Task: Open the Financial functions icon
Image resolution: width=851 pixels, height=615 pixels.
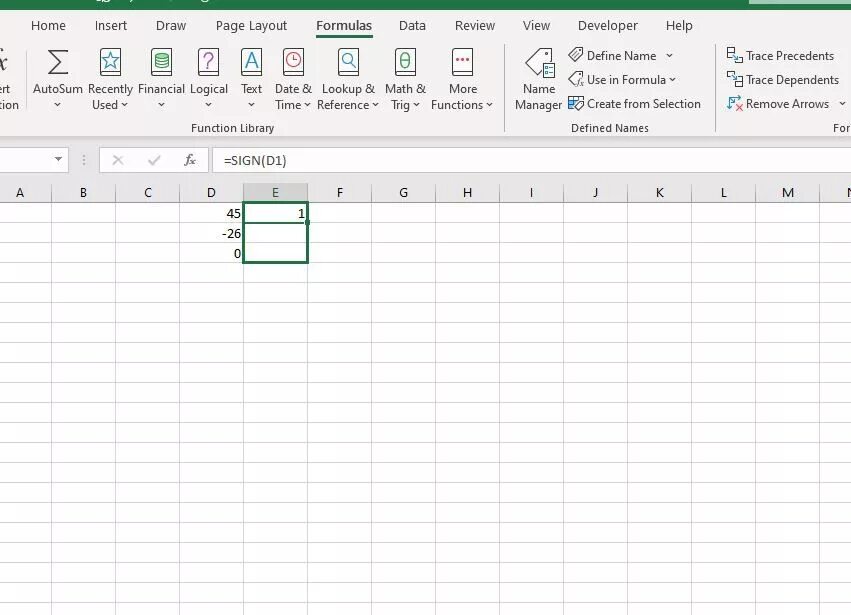Action: 161,62
